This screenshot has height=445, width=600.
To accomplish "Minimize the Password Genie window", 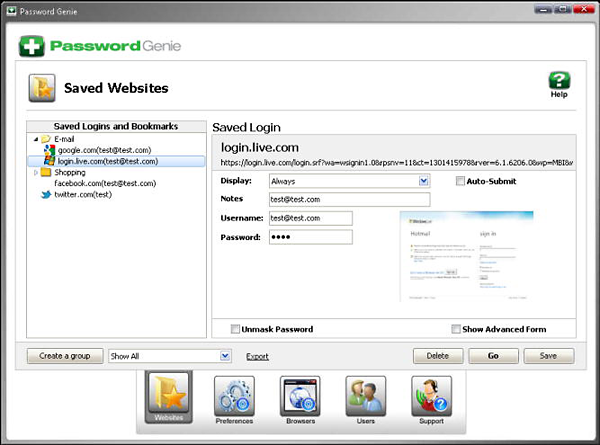I will click(543, 9).
